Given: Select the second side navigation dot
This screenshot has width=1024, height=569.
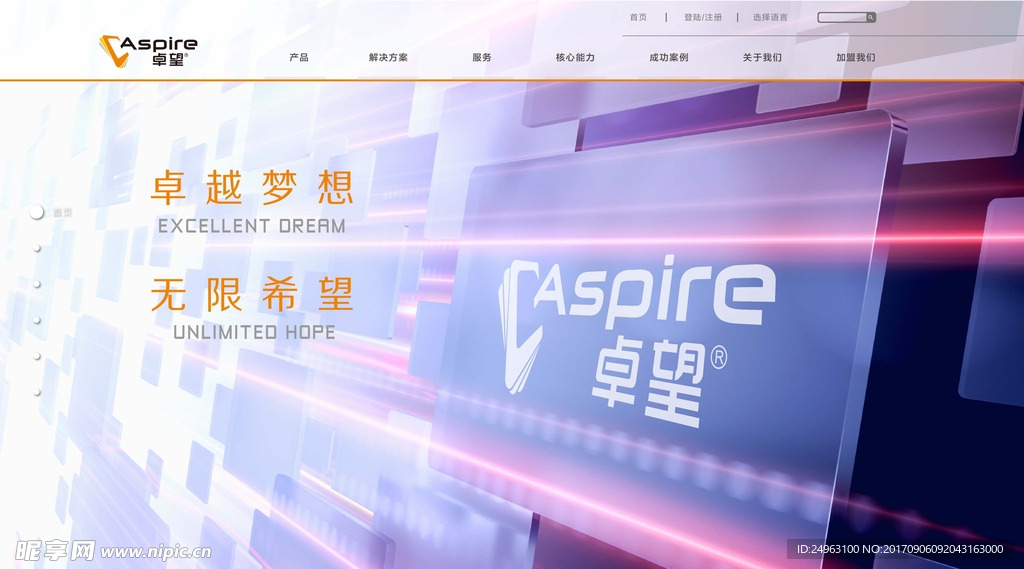Looking at the screenshot, I should [37, 248].
